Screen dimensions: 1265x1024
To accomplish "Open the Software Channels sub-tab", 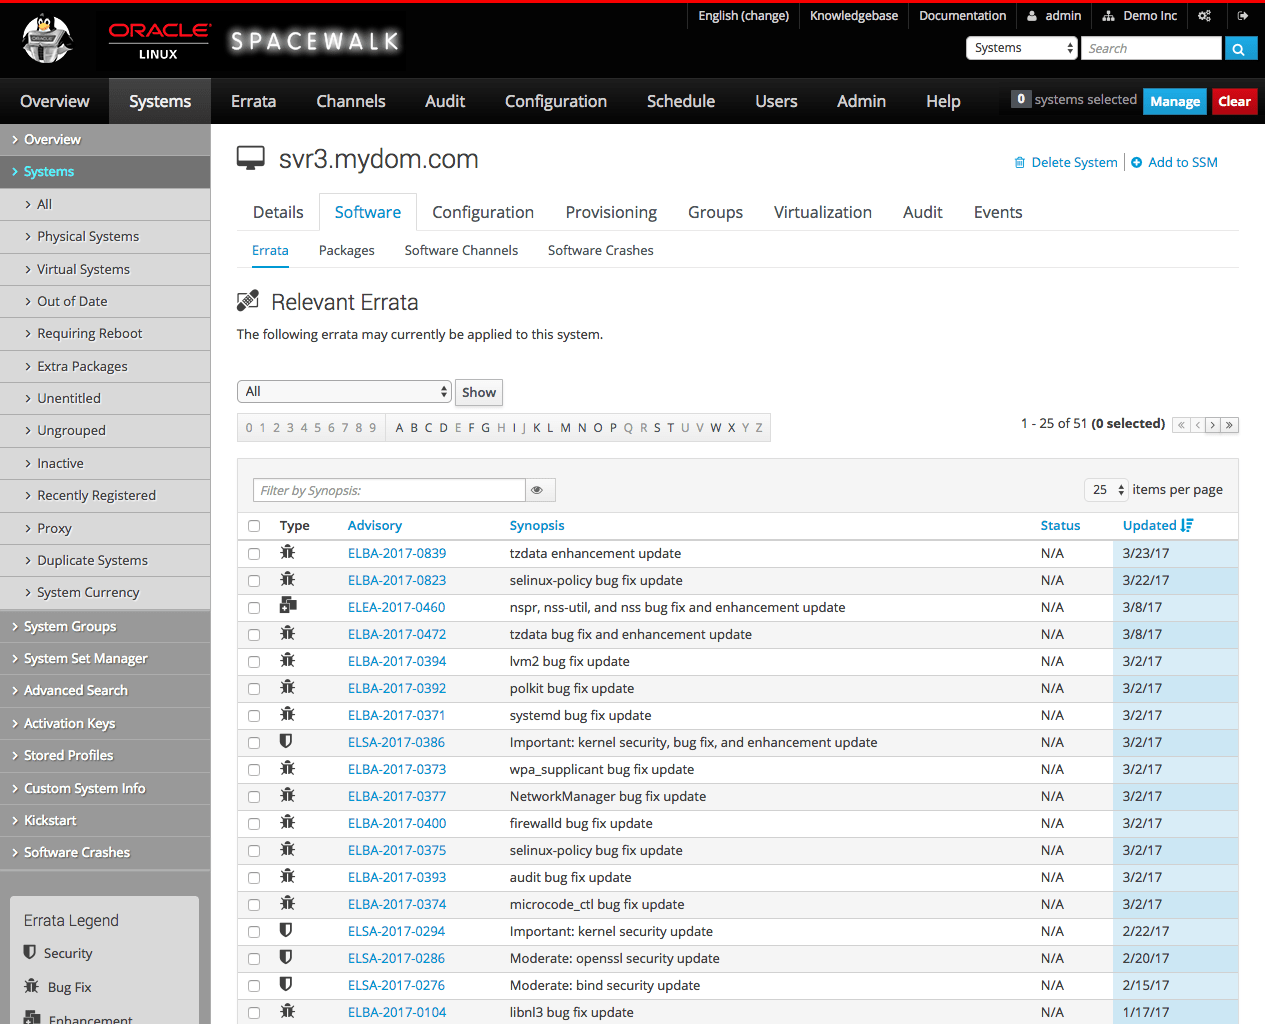I will coord(461,250).
